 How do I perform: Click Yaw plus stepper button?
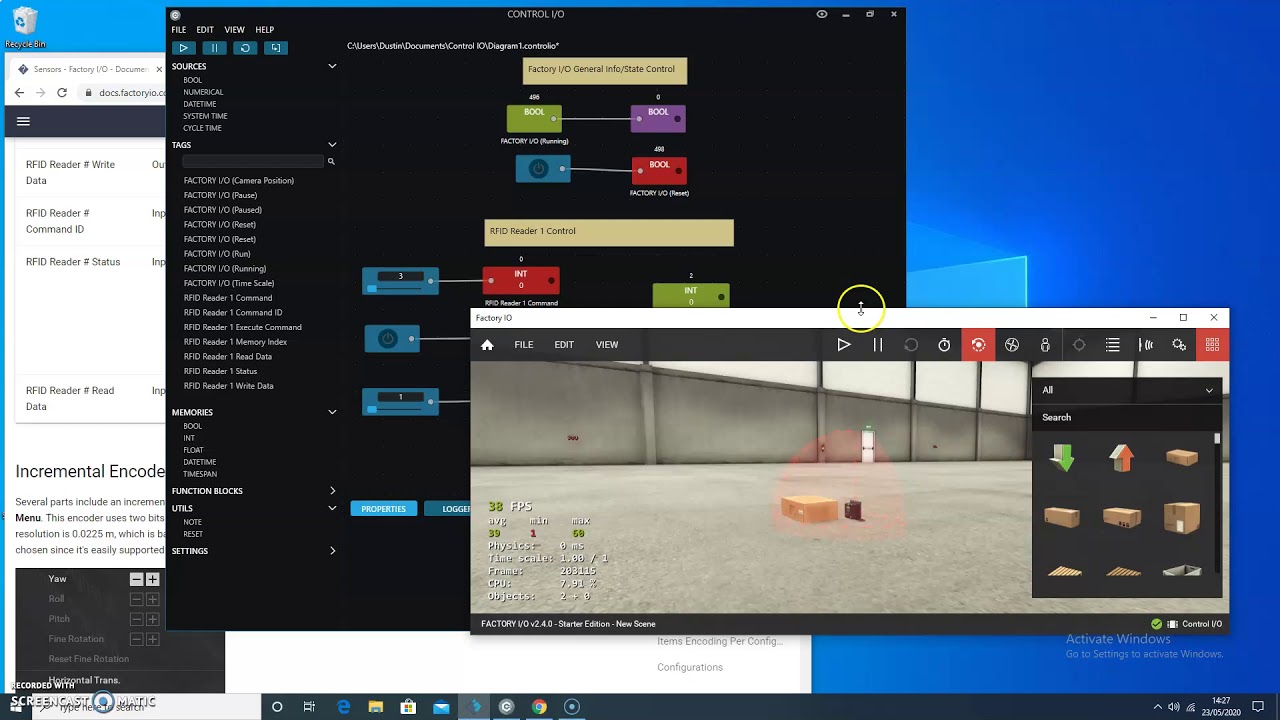(x=153, y=579)
